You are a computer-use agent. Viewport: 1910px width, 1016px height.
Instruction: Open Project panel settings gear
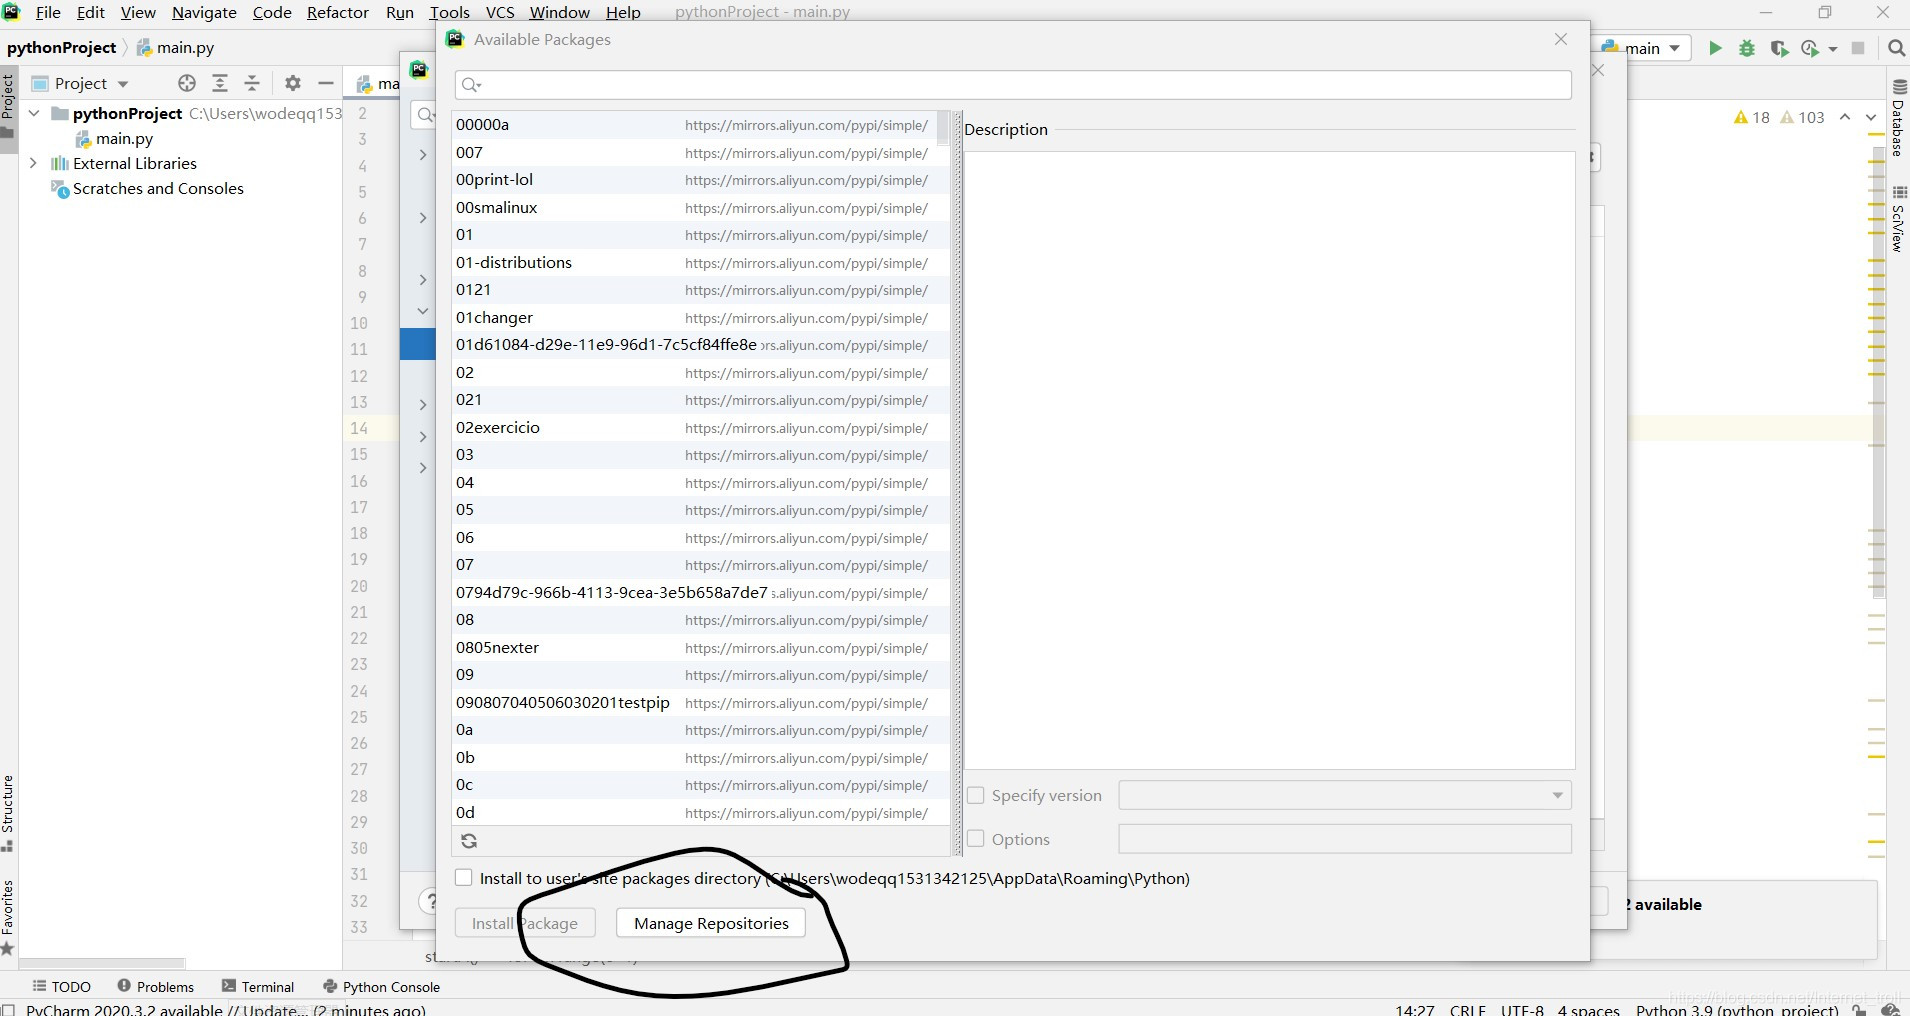pyautogui.click(x=293, y=83)
